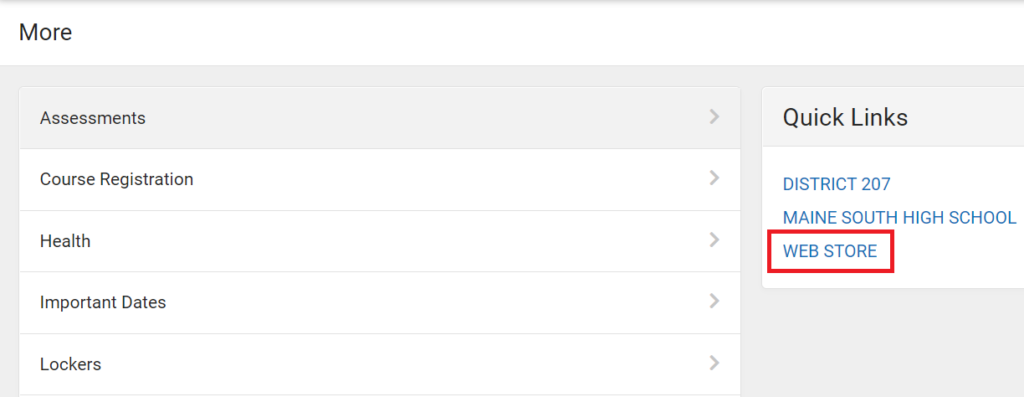Click the arrow icon on Course Registration row
1024x397 pixels.
click(714, 178)
